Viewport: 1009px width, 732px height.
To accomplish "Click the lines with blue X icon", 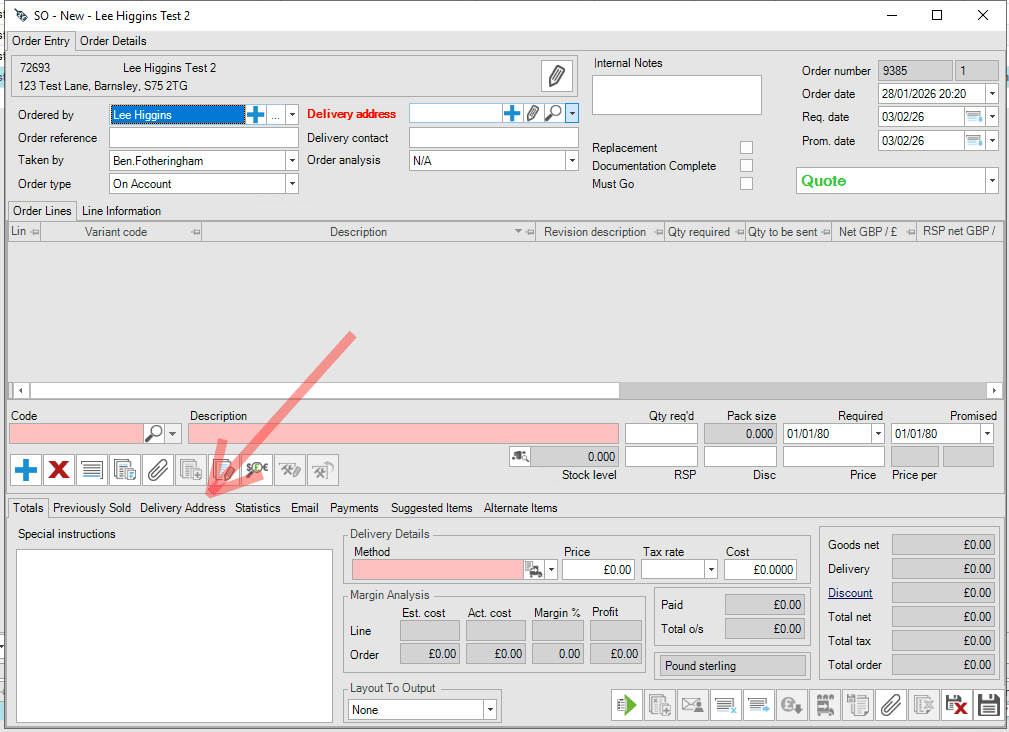I will click(726, 705).
